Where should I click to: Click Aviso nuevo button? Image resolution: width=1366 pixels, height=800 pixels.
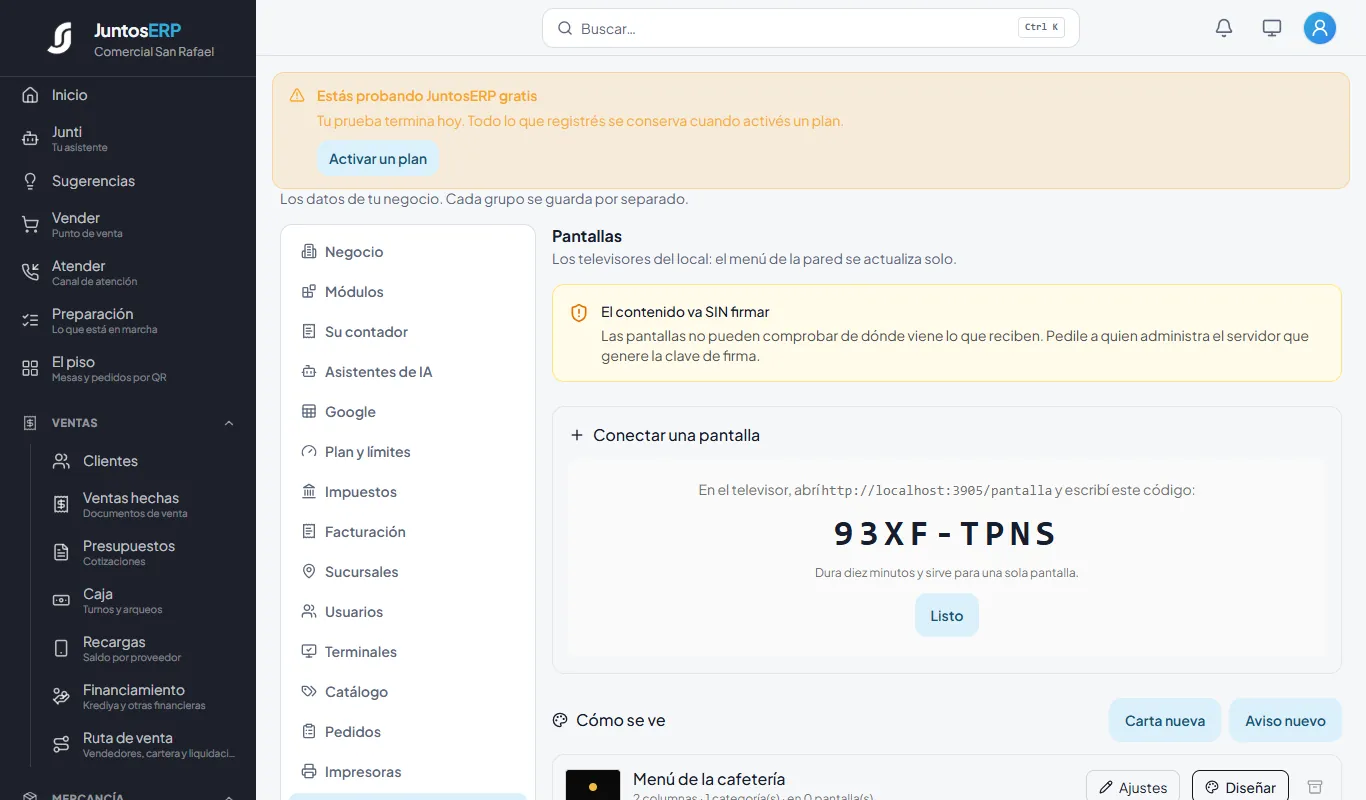click(x=1285, y=720)
